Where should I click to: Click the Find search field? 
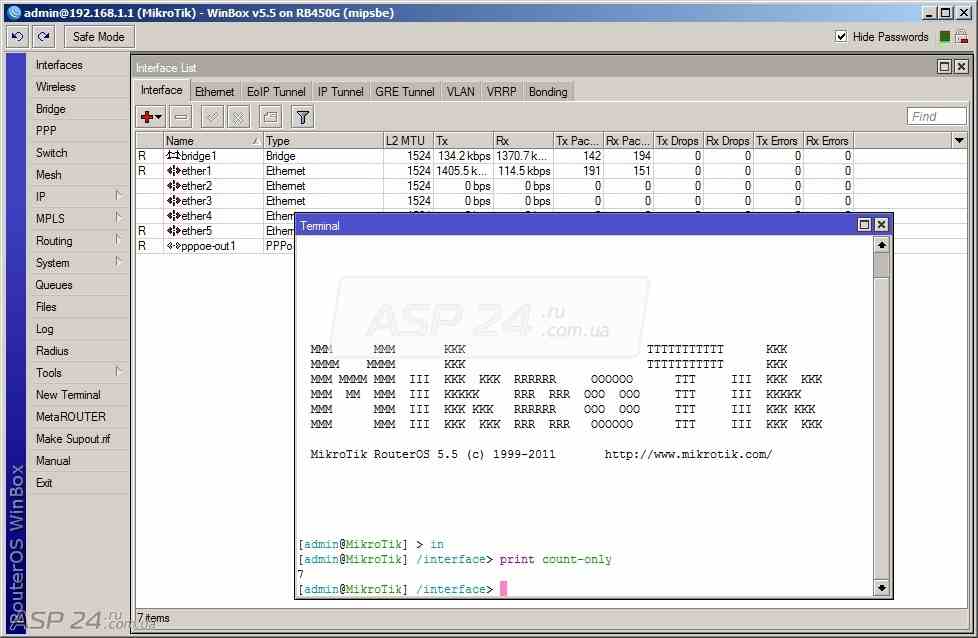937,115
